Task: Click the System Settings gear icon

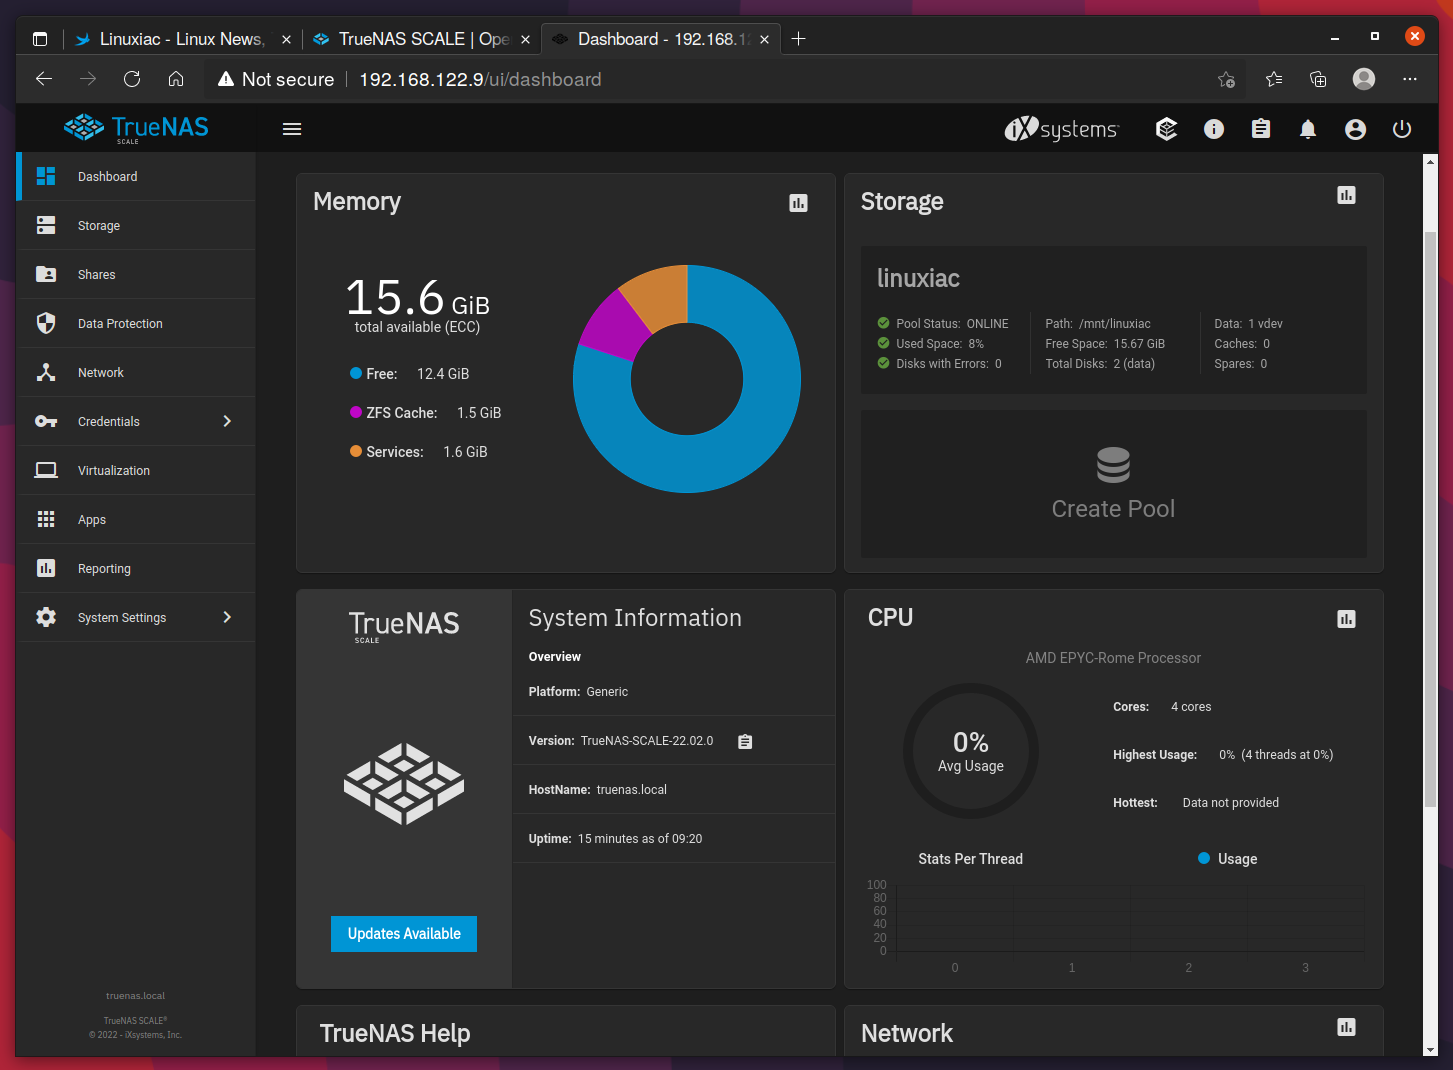Action: (46, 617)
